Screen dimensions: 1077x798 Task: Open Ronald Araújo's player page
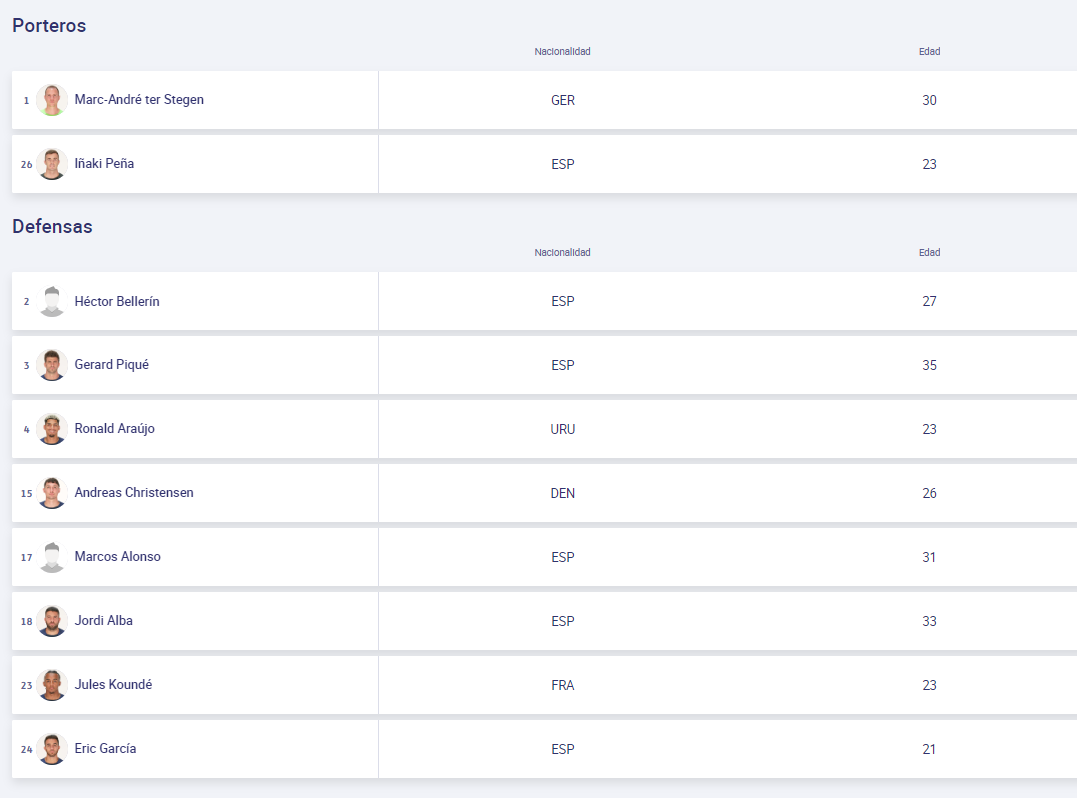click(x=114, y=429)
